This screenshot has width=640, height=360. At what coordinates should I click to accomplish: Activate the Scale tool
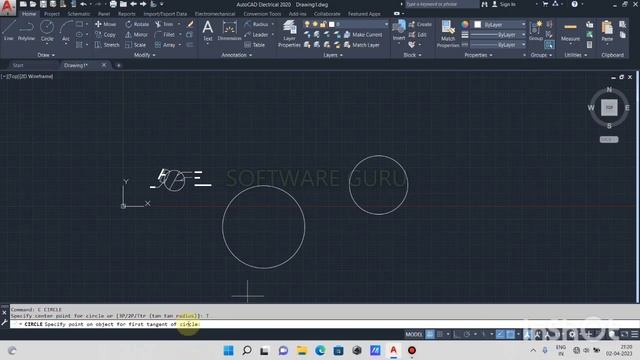click(x=136, y=45)
